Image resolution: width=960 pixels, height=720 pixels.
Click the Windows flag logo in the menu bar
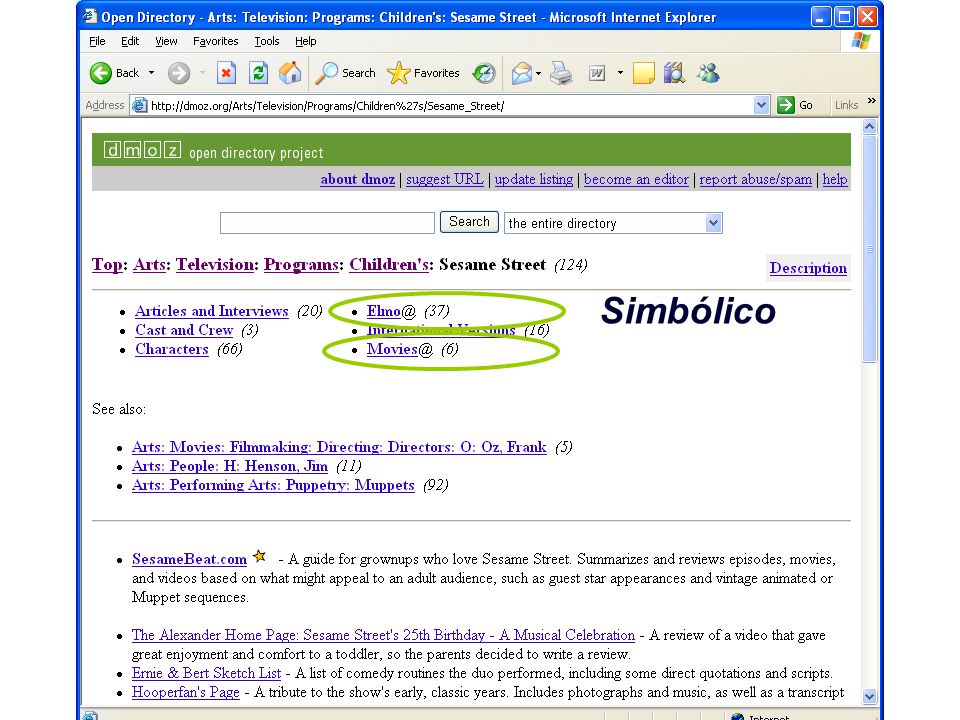click(860, 41)
